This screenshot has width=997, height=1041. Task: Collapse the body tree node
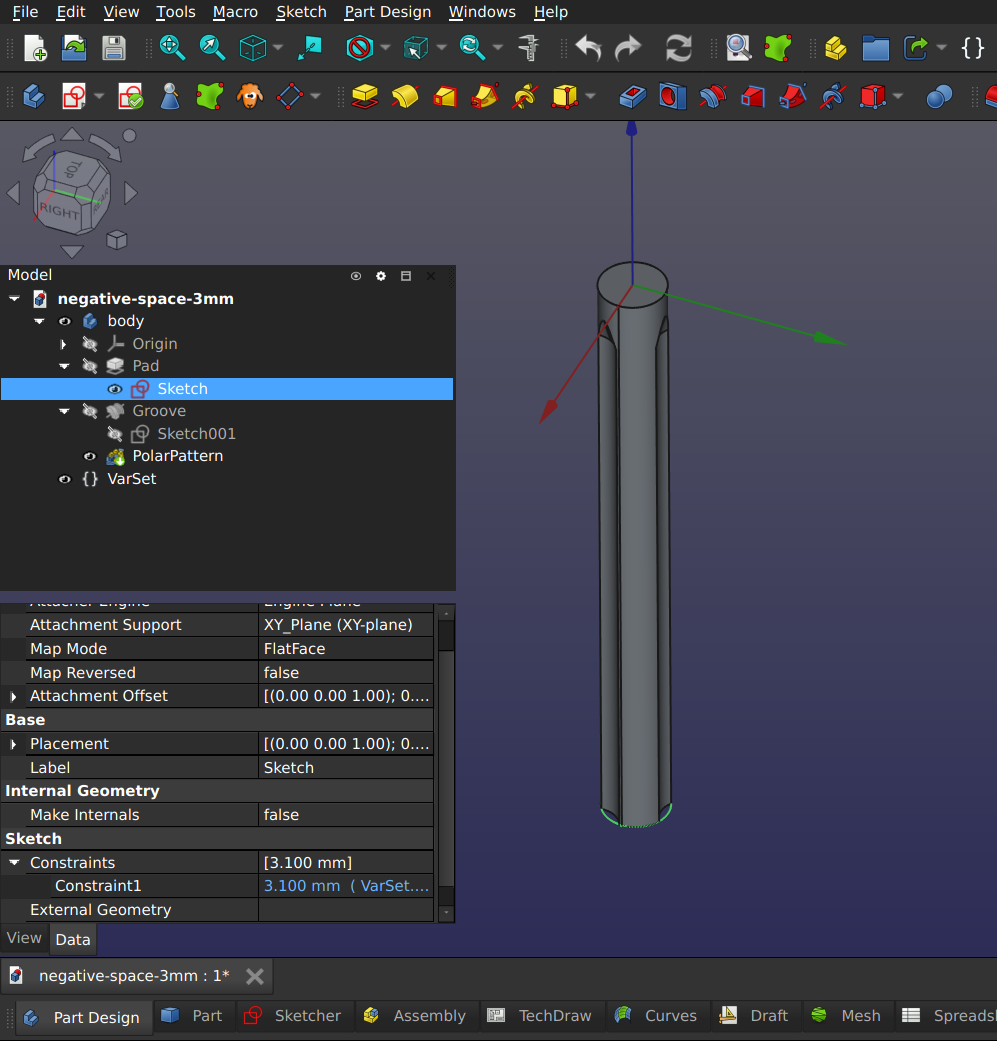[39, 321]
